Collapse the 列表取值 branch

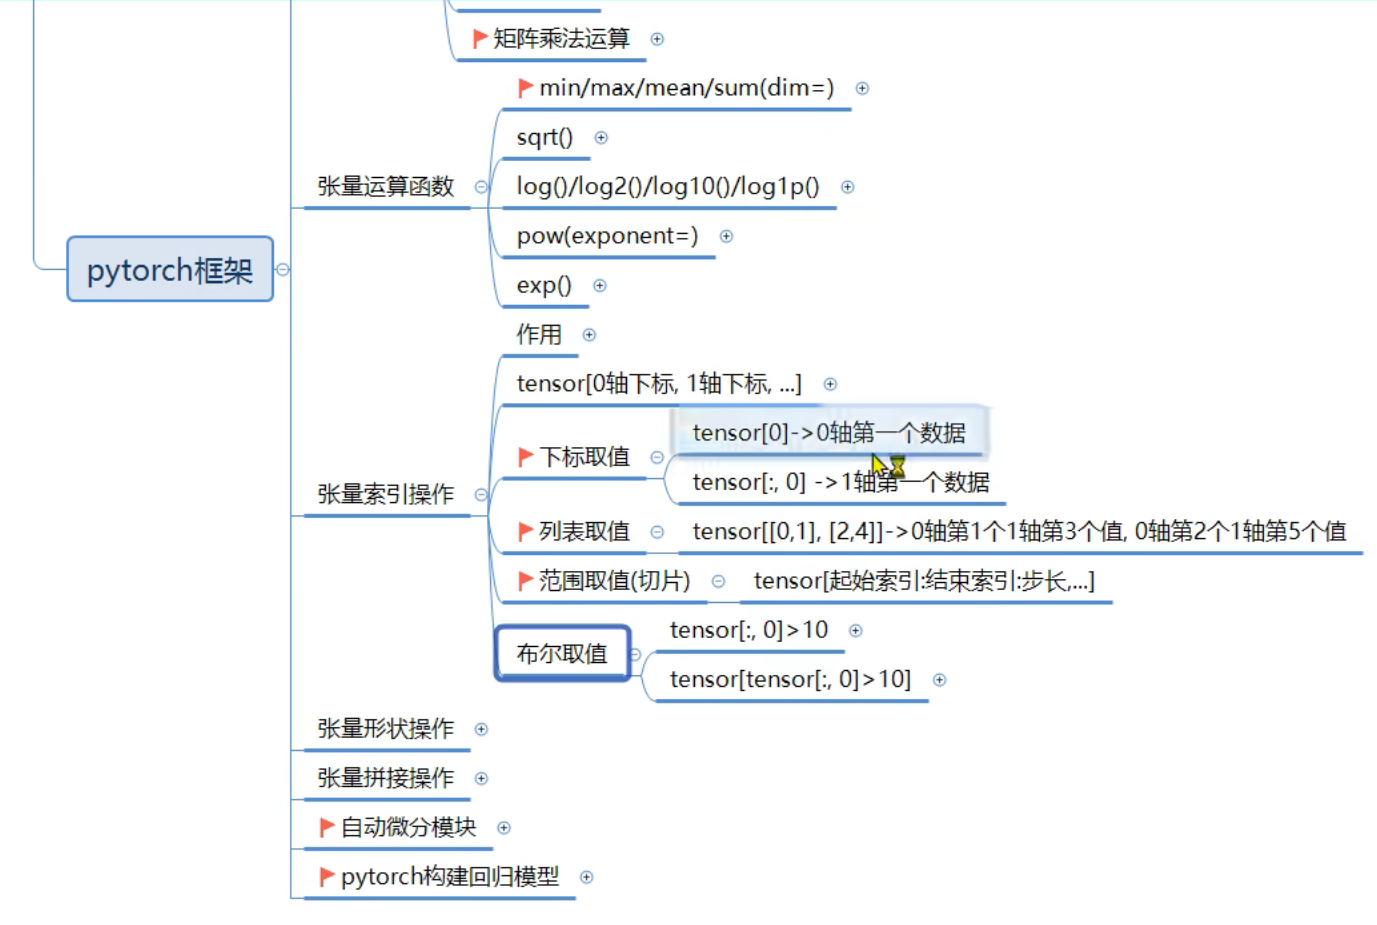coord(657,532)
